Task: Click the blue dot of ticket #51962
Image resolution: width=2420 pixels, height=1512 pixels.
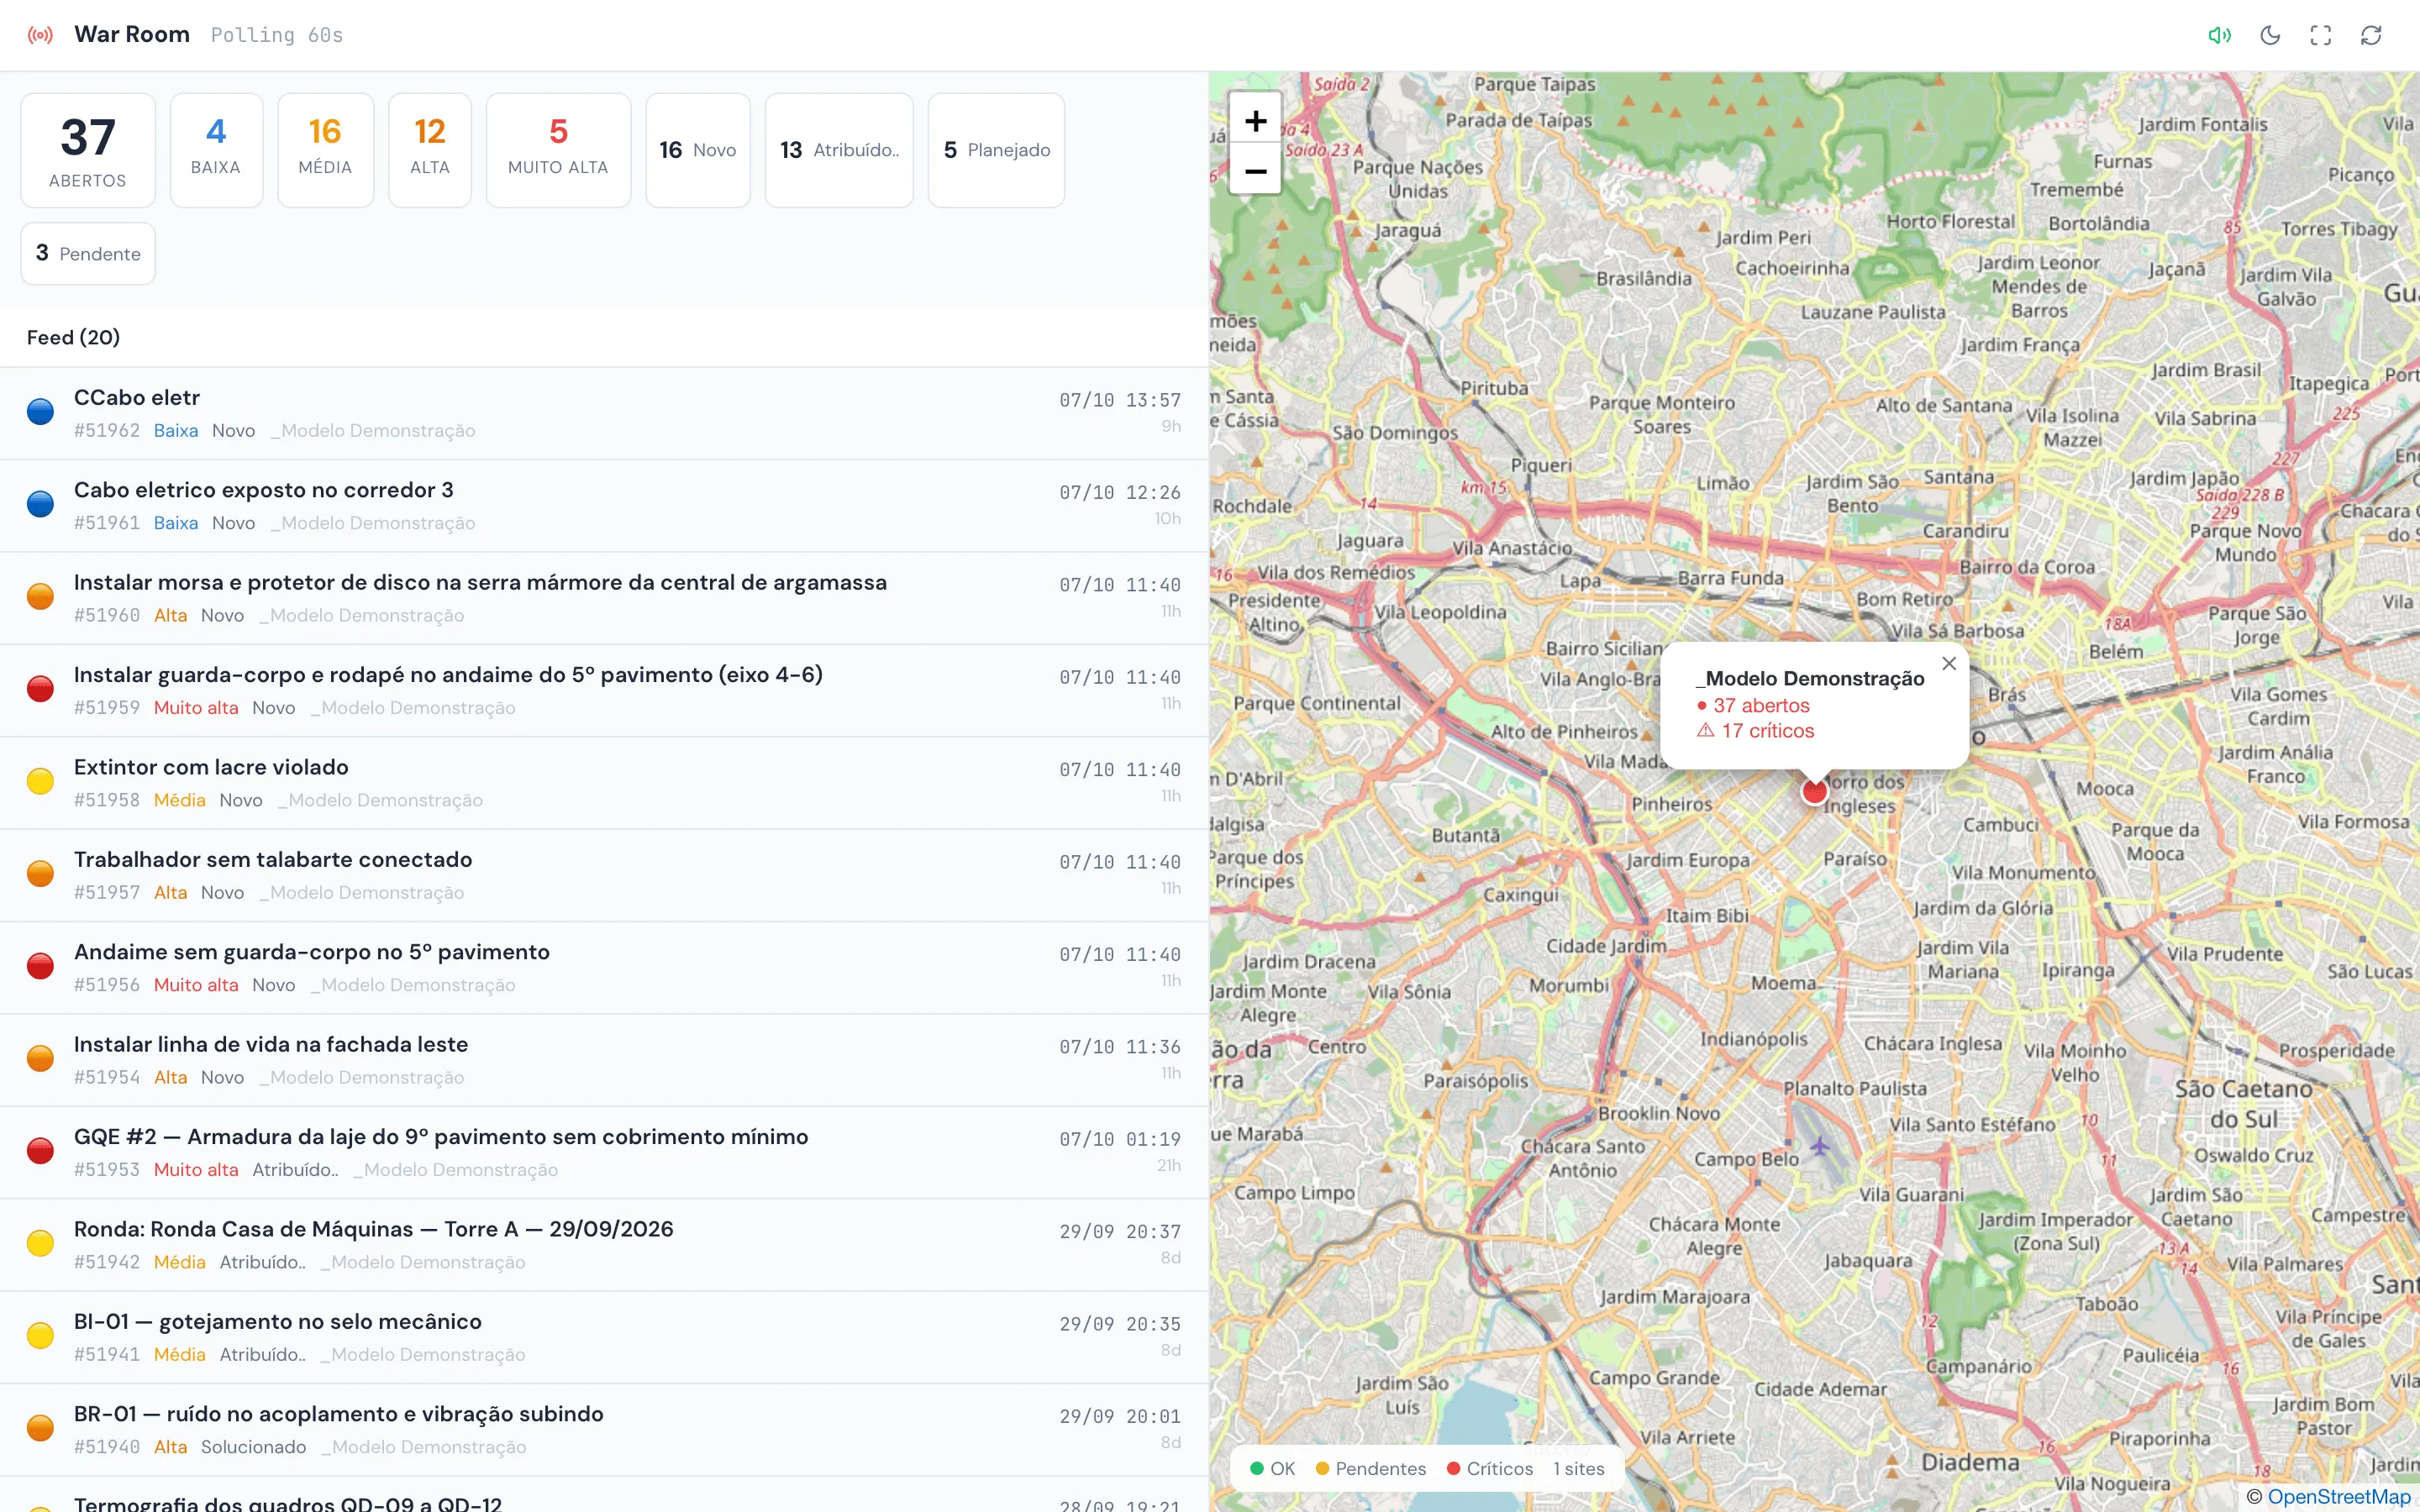Action: [x=40, y=411]
